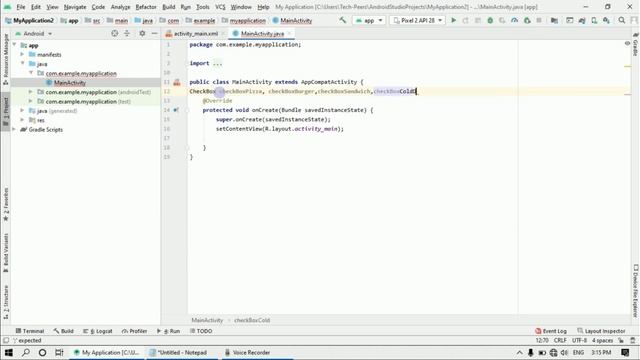Open the Project Structure icon

(554, 20)
